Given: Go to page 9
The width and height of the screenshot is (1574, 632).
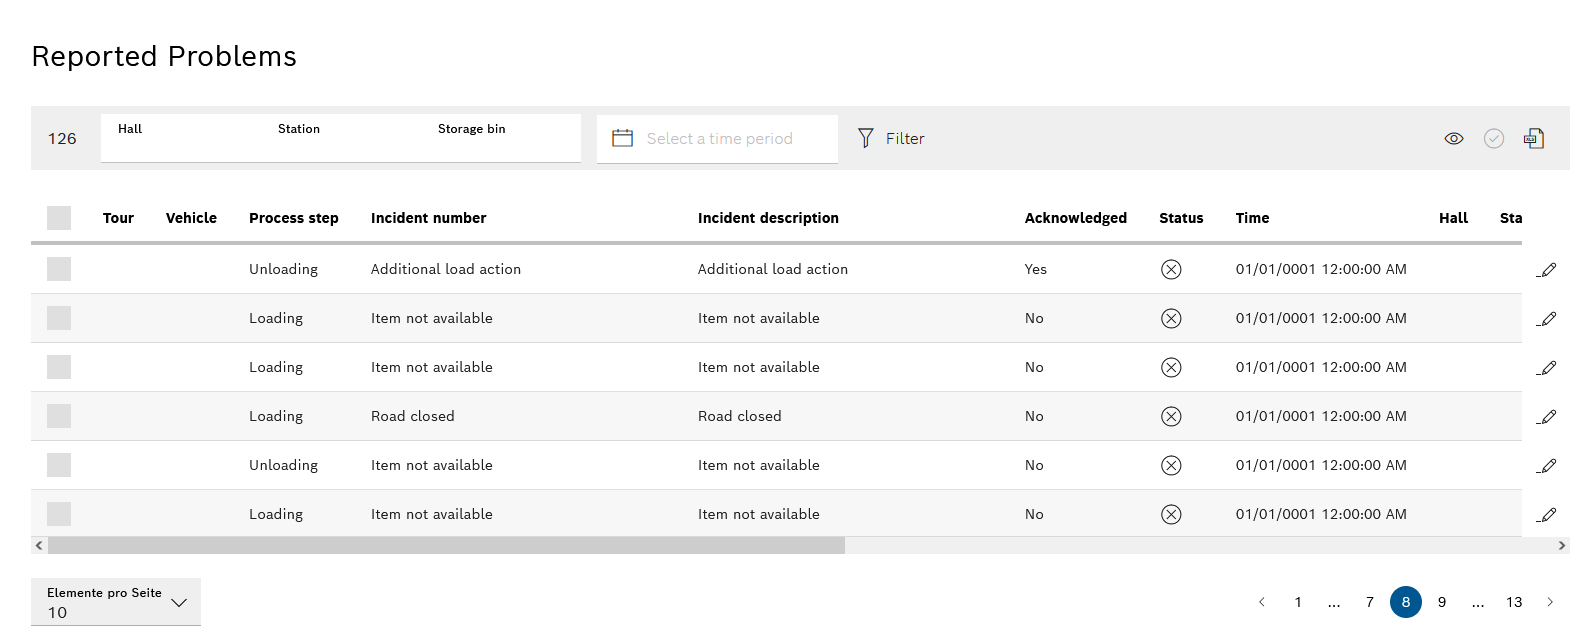Looking at the screenshot, I should (x=1442, y=602).
